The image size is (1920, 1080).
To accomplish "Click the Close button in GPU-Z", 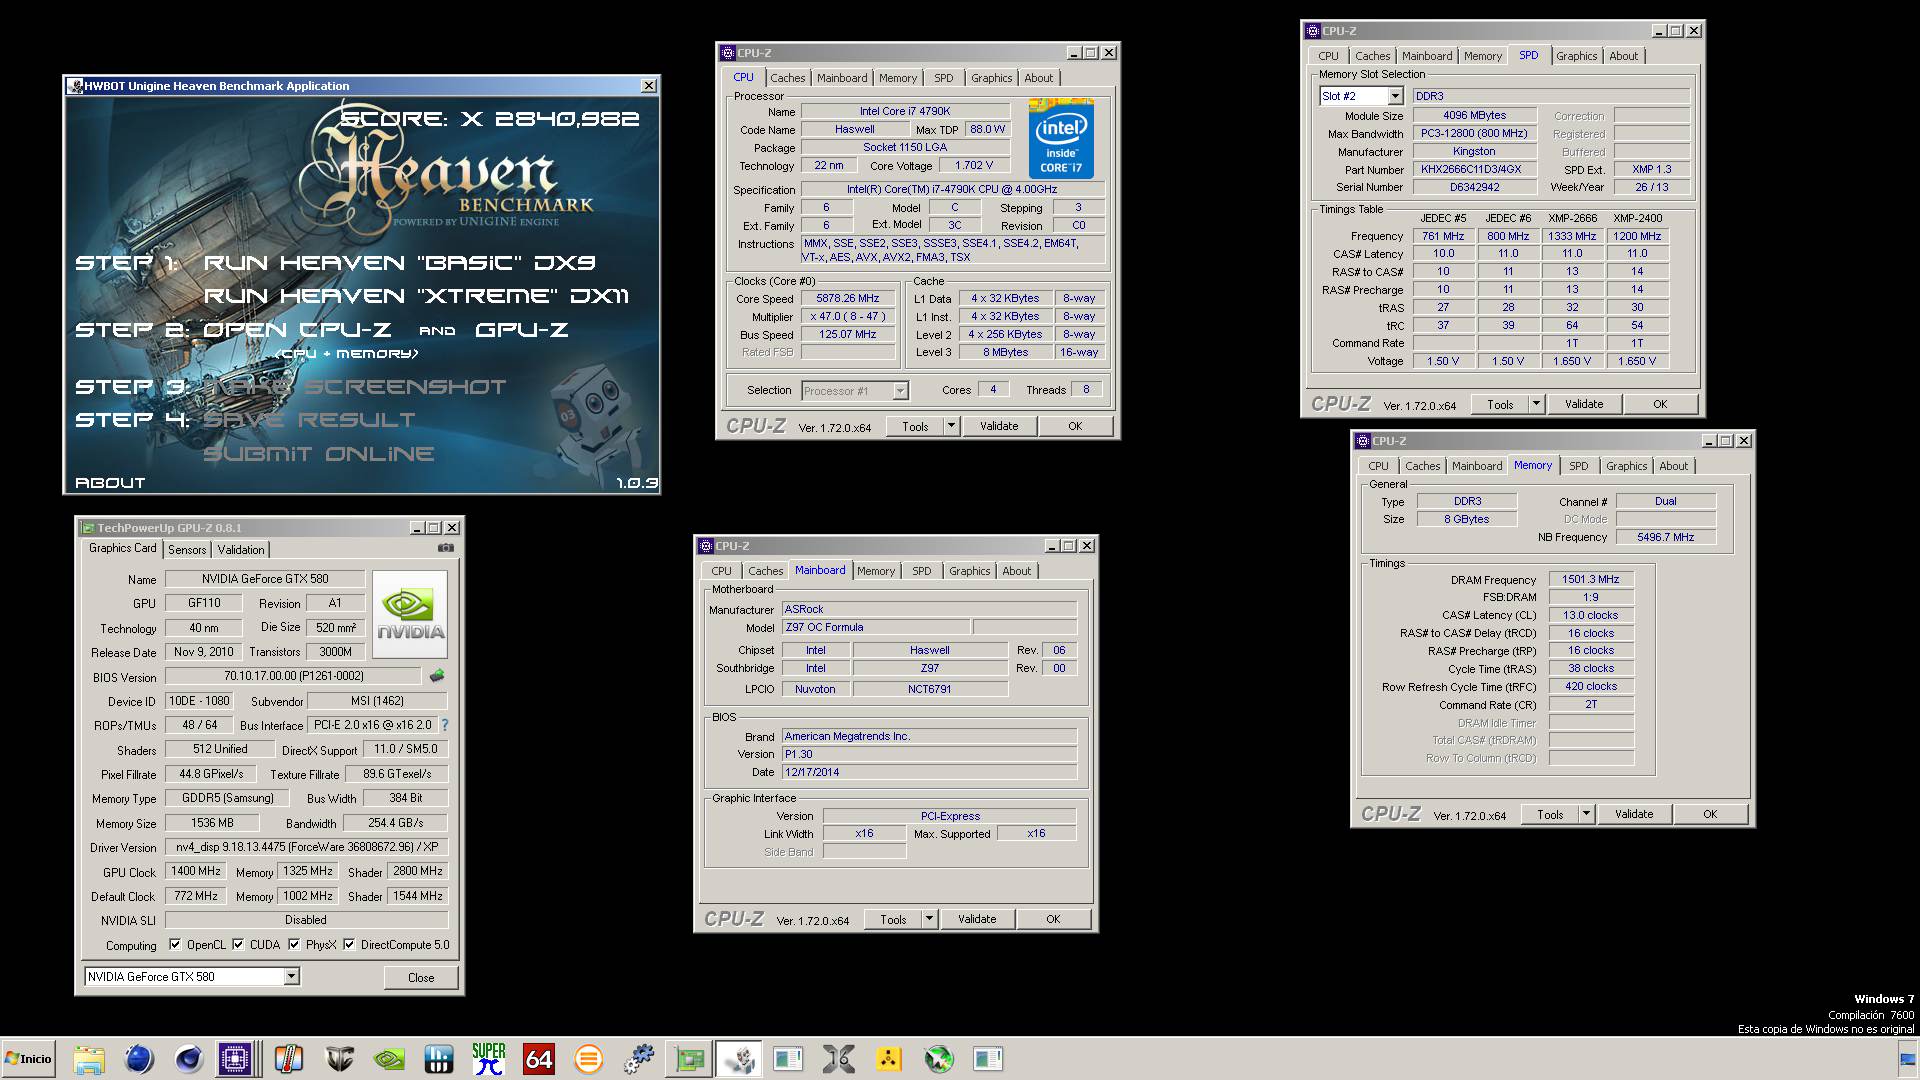I will [421, 977].
